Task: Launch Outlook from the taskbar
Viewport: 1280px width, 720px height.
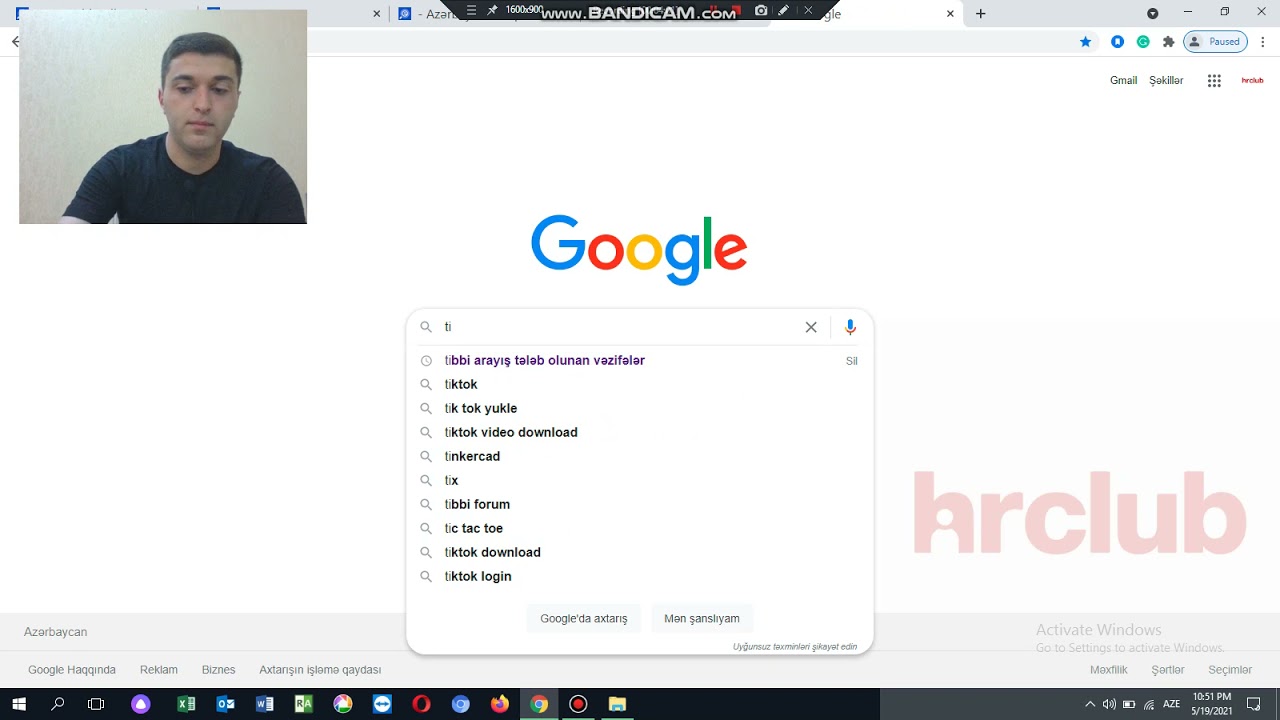Action: pyautogui.click(x=226, y=704)
